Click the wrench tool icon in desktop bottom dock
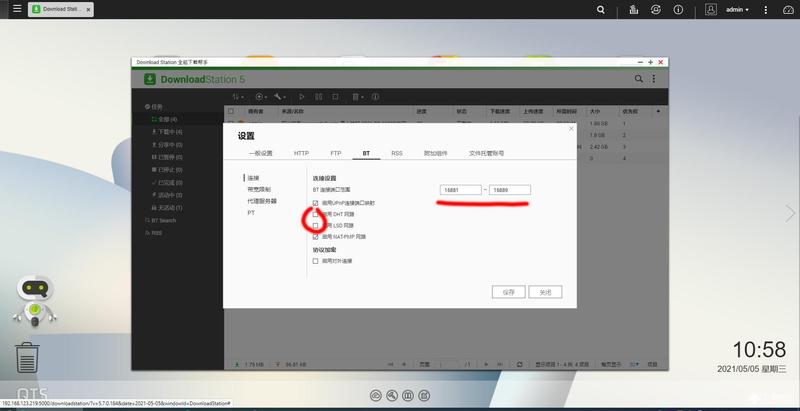This screenshot has height=411, width=800. tap(392, 395)
